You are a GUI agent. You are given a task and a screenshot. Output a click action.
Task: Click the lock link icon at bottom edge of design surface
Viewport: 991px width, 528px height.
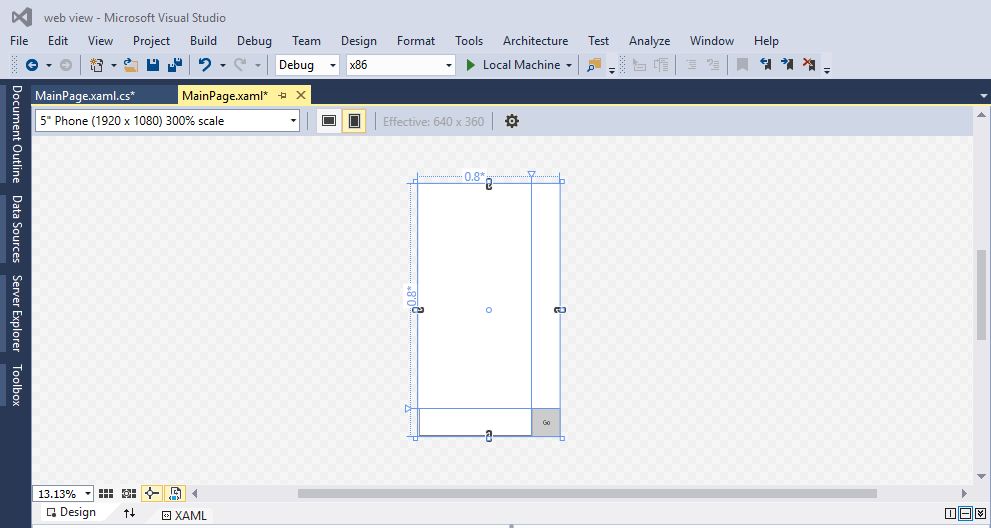click(489, 436)
